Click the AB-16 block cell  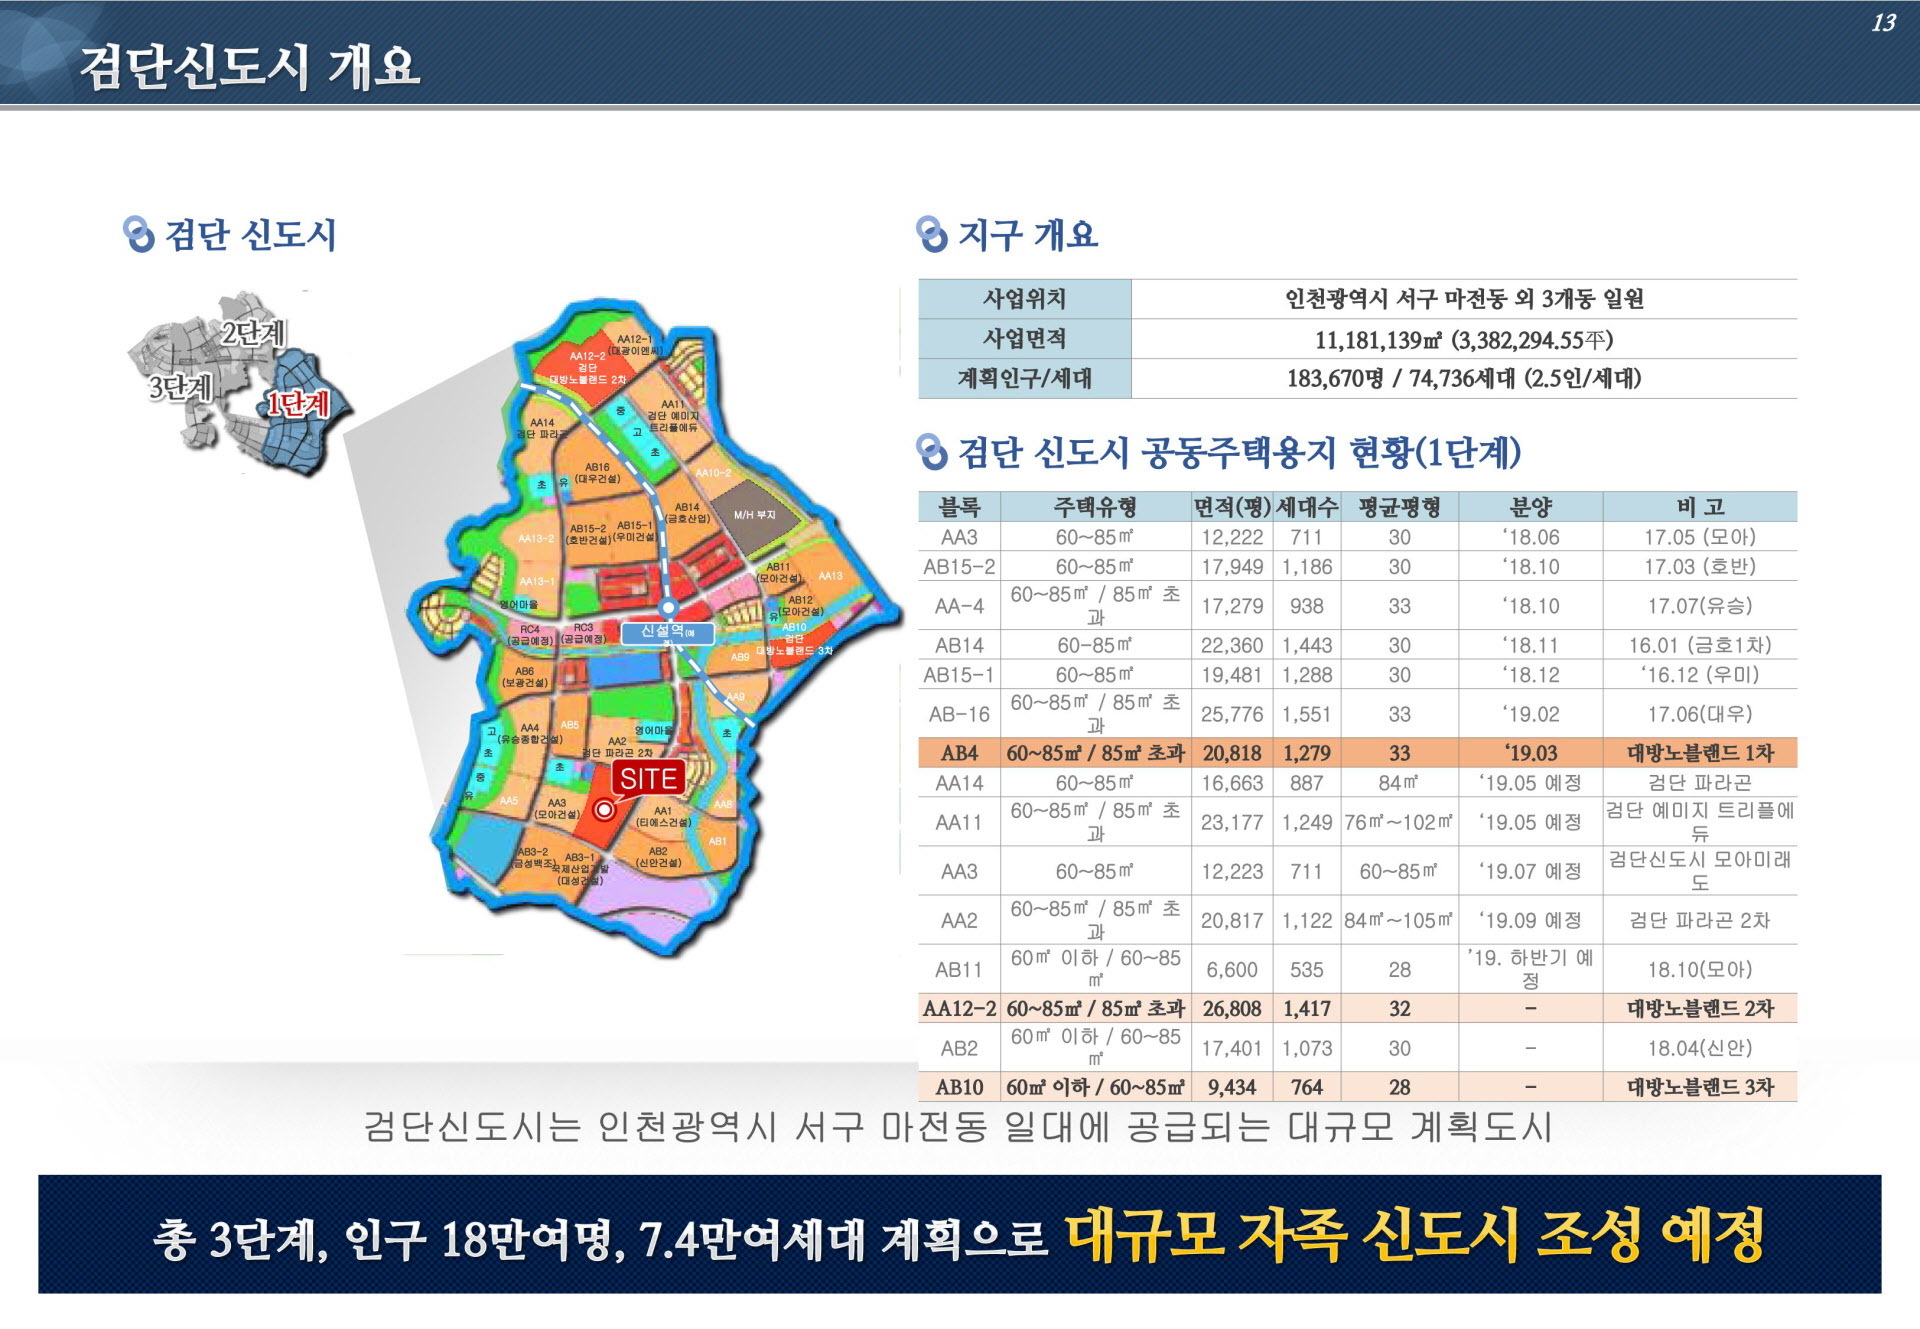[x=959, y=714]
